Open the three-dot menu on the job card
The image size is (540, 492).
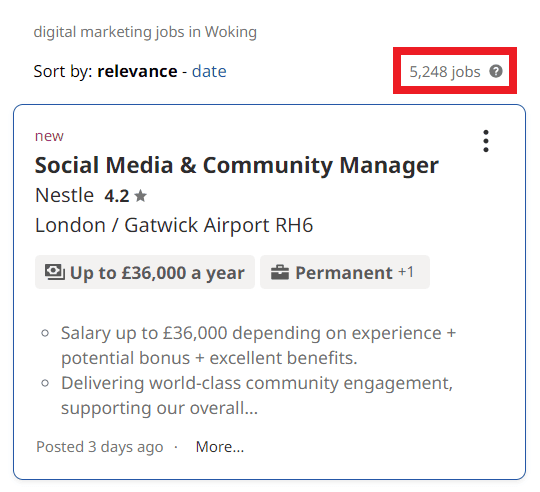pos(486,141)
